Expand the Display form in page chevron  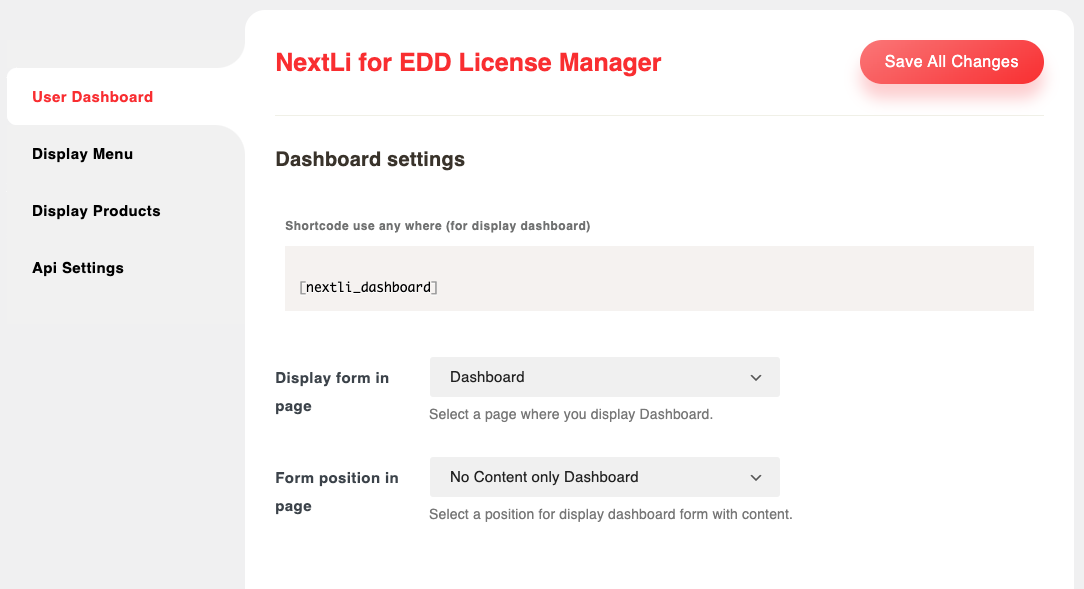coord(756,378)
